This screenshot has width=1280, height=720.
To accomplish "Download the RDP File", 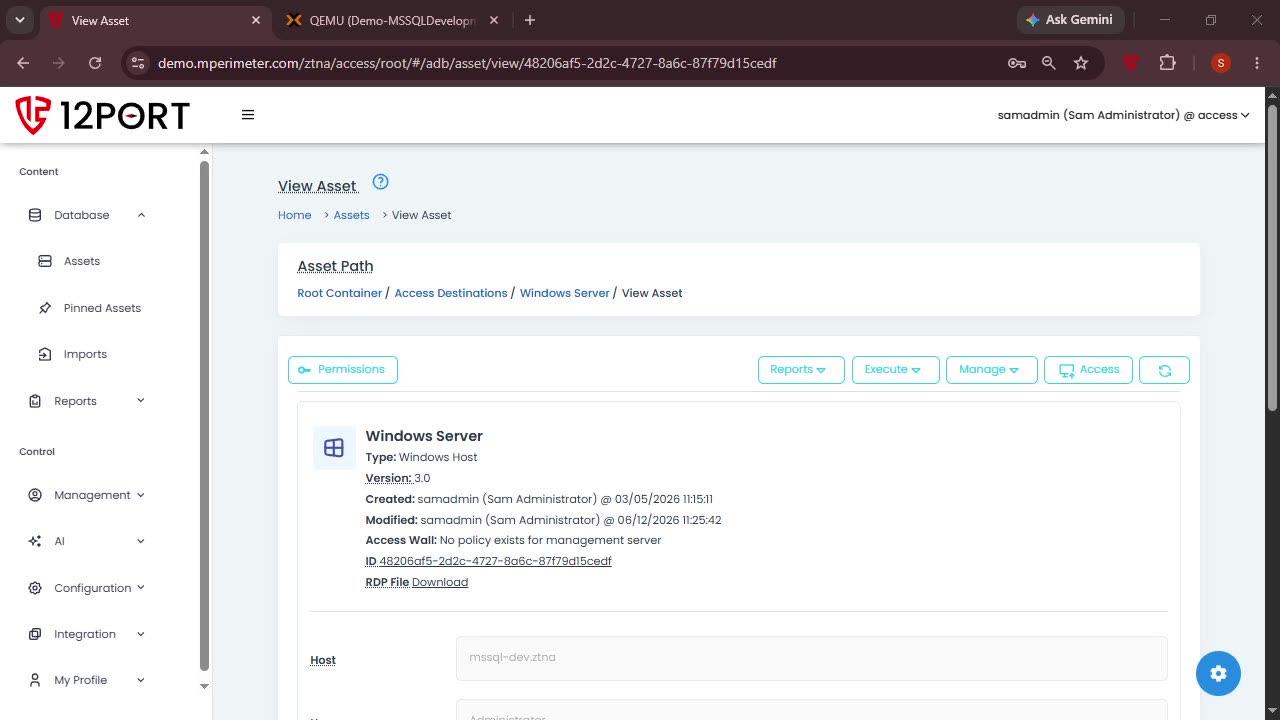I will tap(440, 582).
